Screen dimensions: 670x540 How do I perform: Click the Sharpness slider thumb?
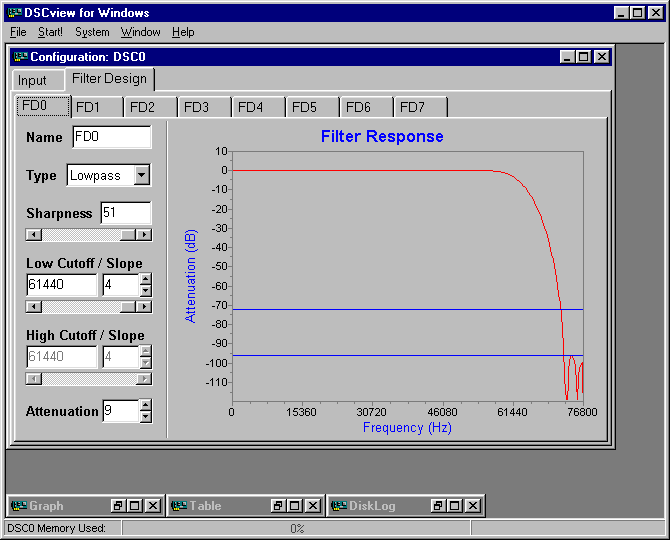pos(128,235)
